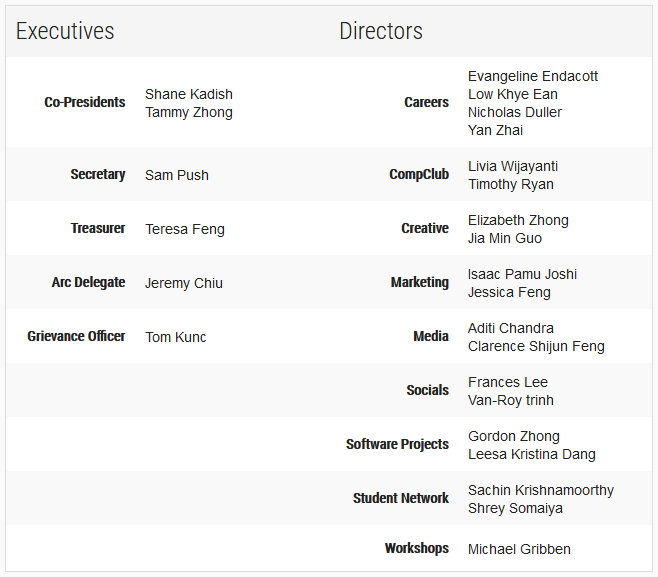Select Evangeline Endacott under Careers

[x=533, y=76]
